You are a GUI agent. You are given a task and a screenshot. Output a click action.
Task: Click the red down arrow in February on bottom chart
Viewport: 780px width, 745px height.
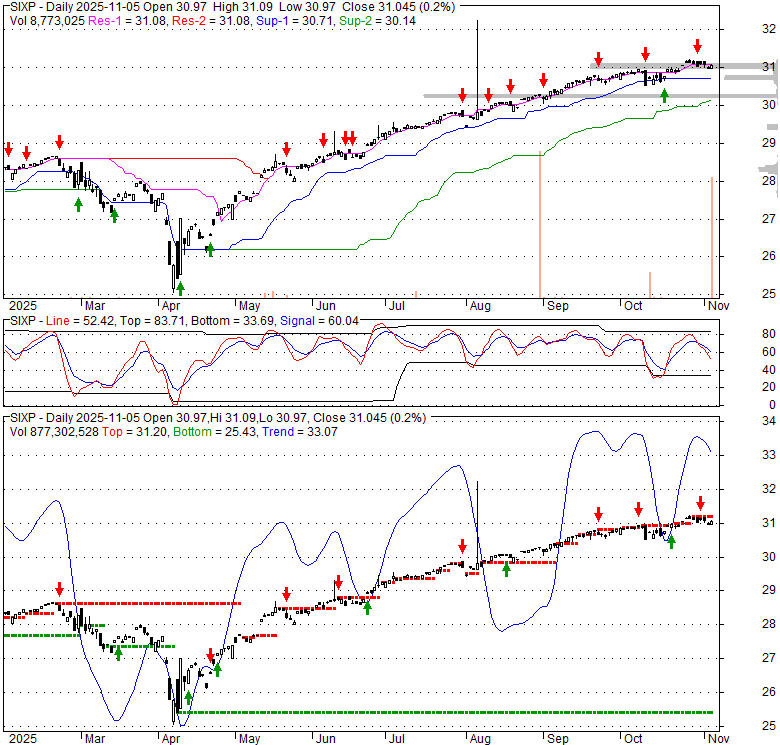point(59,589)
